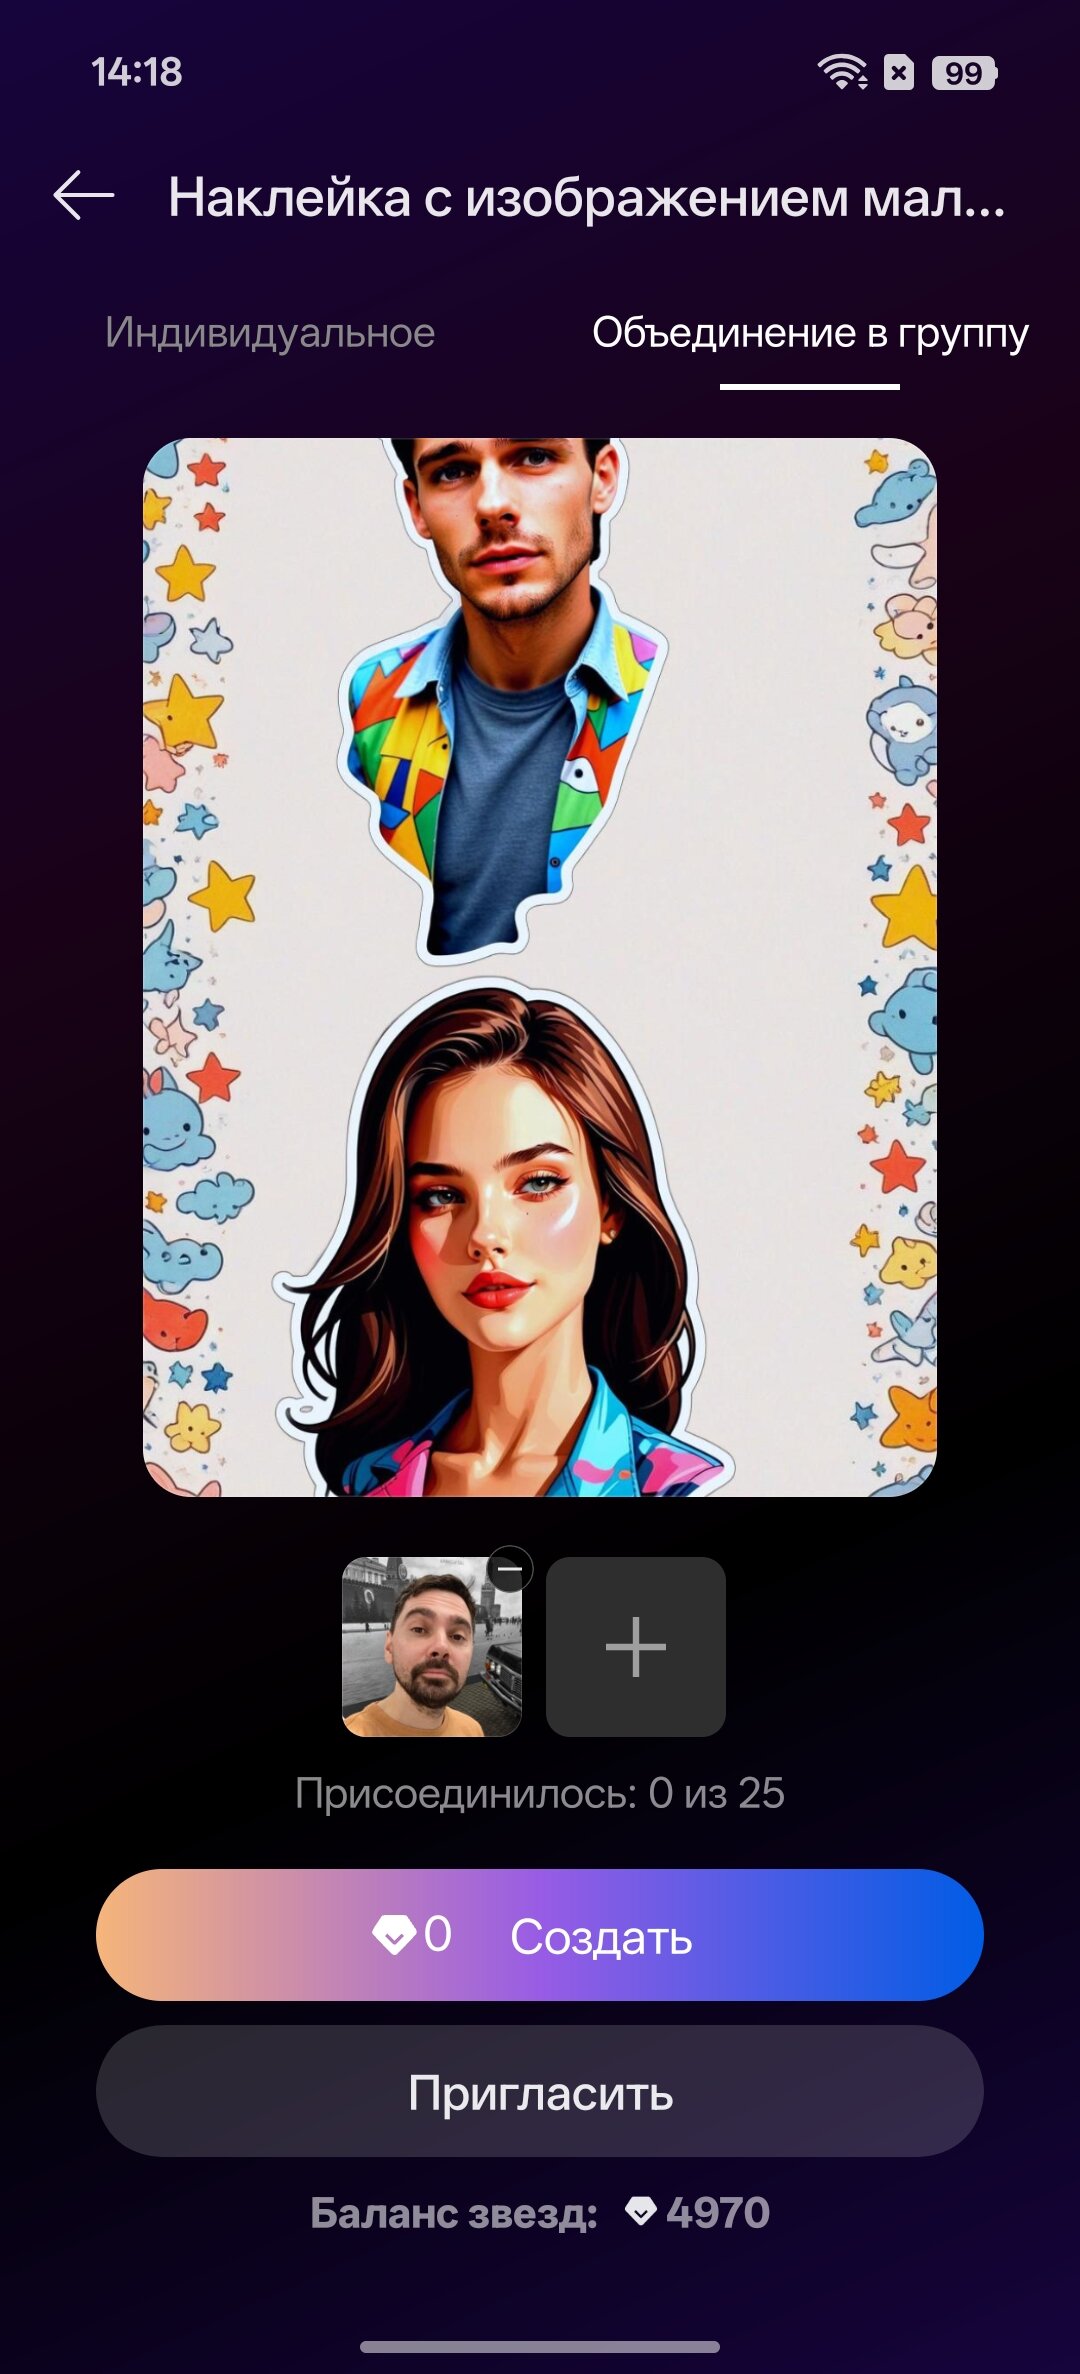This screenshot has width=1080, height=2374.
Task: Remove the uploaded photo with minus icon
Action: tap(510, 1570)
